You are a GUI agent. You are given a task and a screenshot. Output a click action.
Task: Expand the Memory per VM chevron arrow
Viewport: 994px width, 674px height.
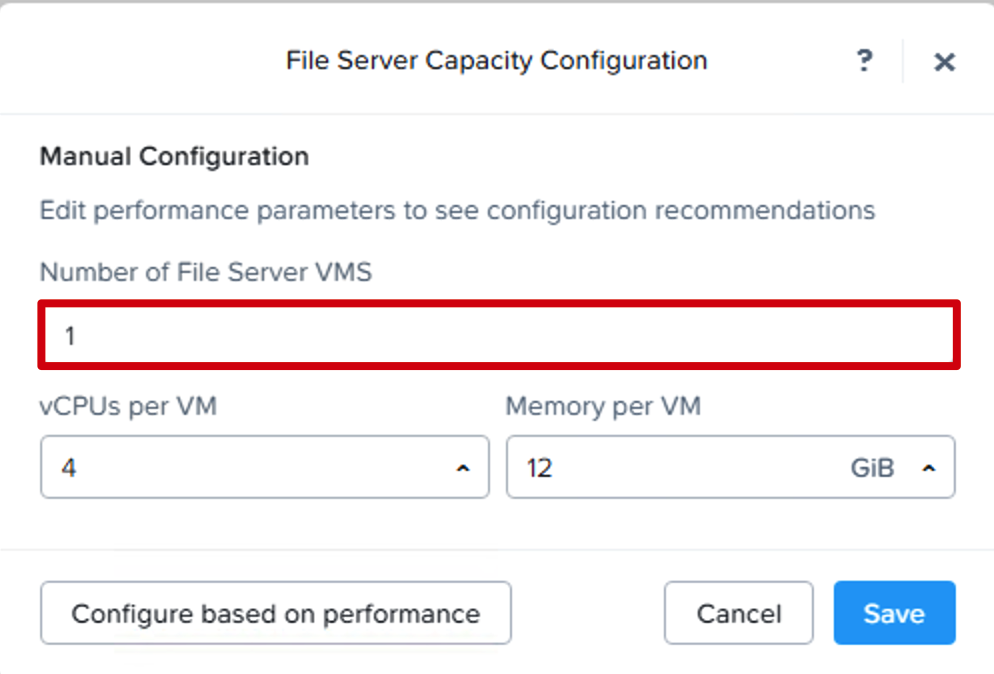tap(929, 469)
